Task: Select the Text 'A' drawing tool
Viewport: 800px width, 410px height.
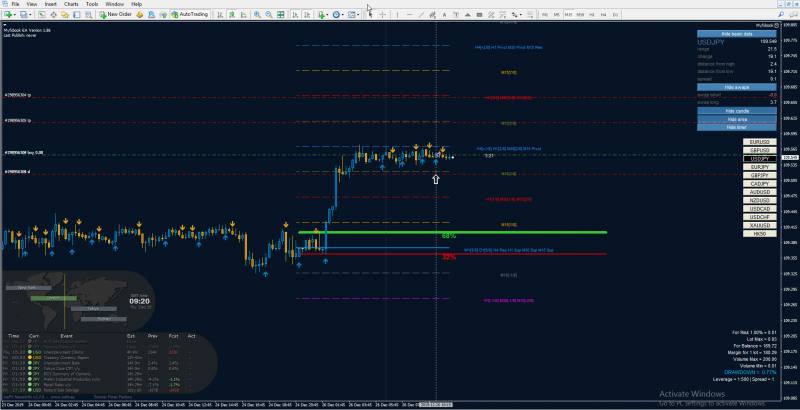Action: (x=444, y=15)
